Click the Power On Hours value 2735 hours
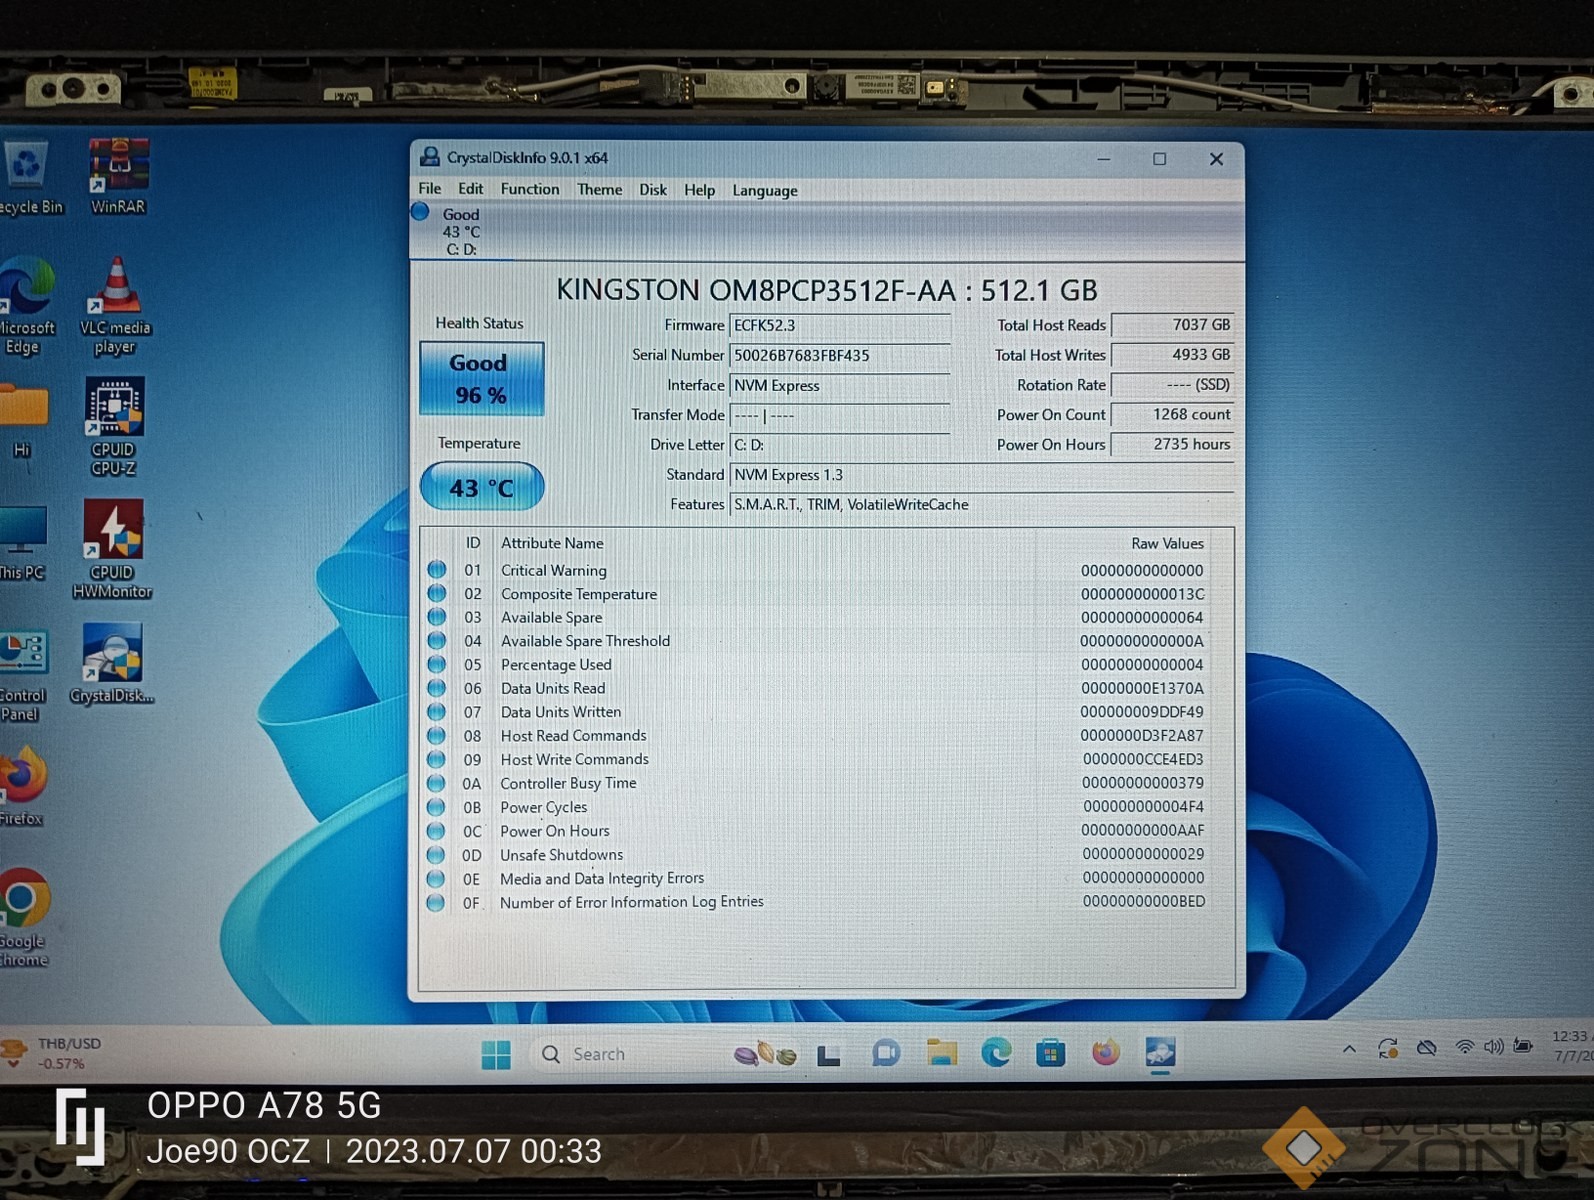Image resolution: width=1594 pixels, height=1200 pixels. click(x=1172, y=444)
